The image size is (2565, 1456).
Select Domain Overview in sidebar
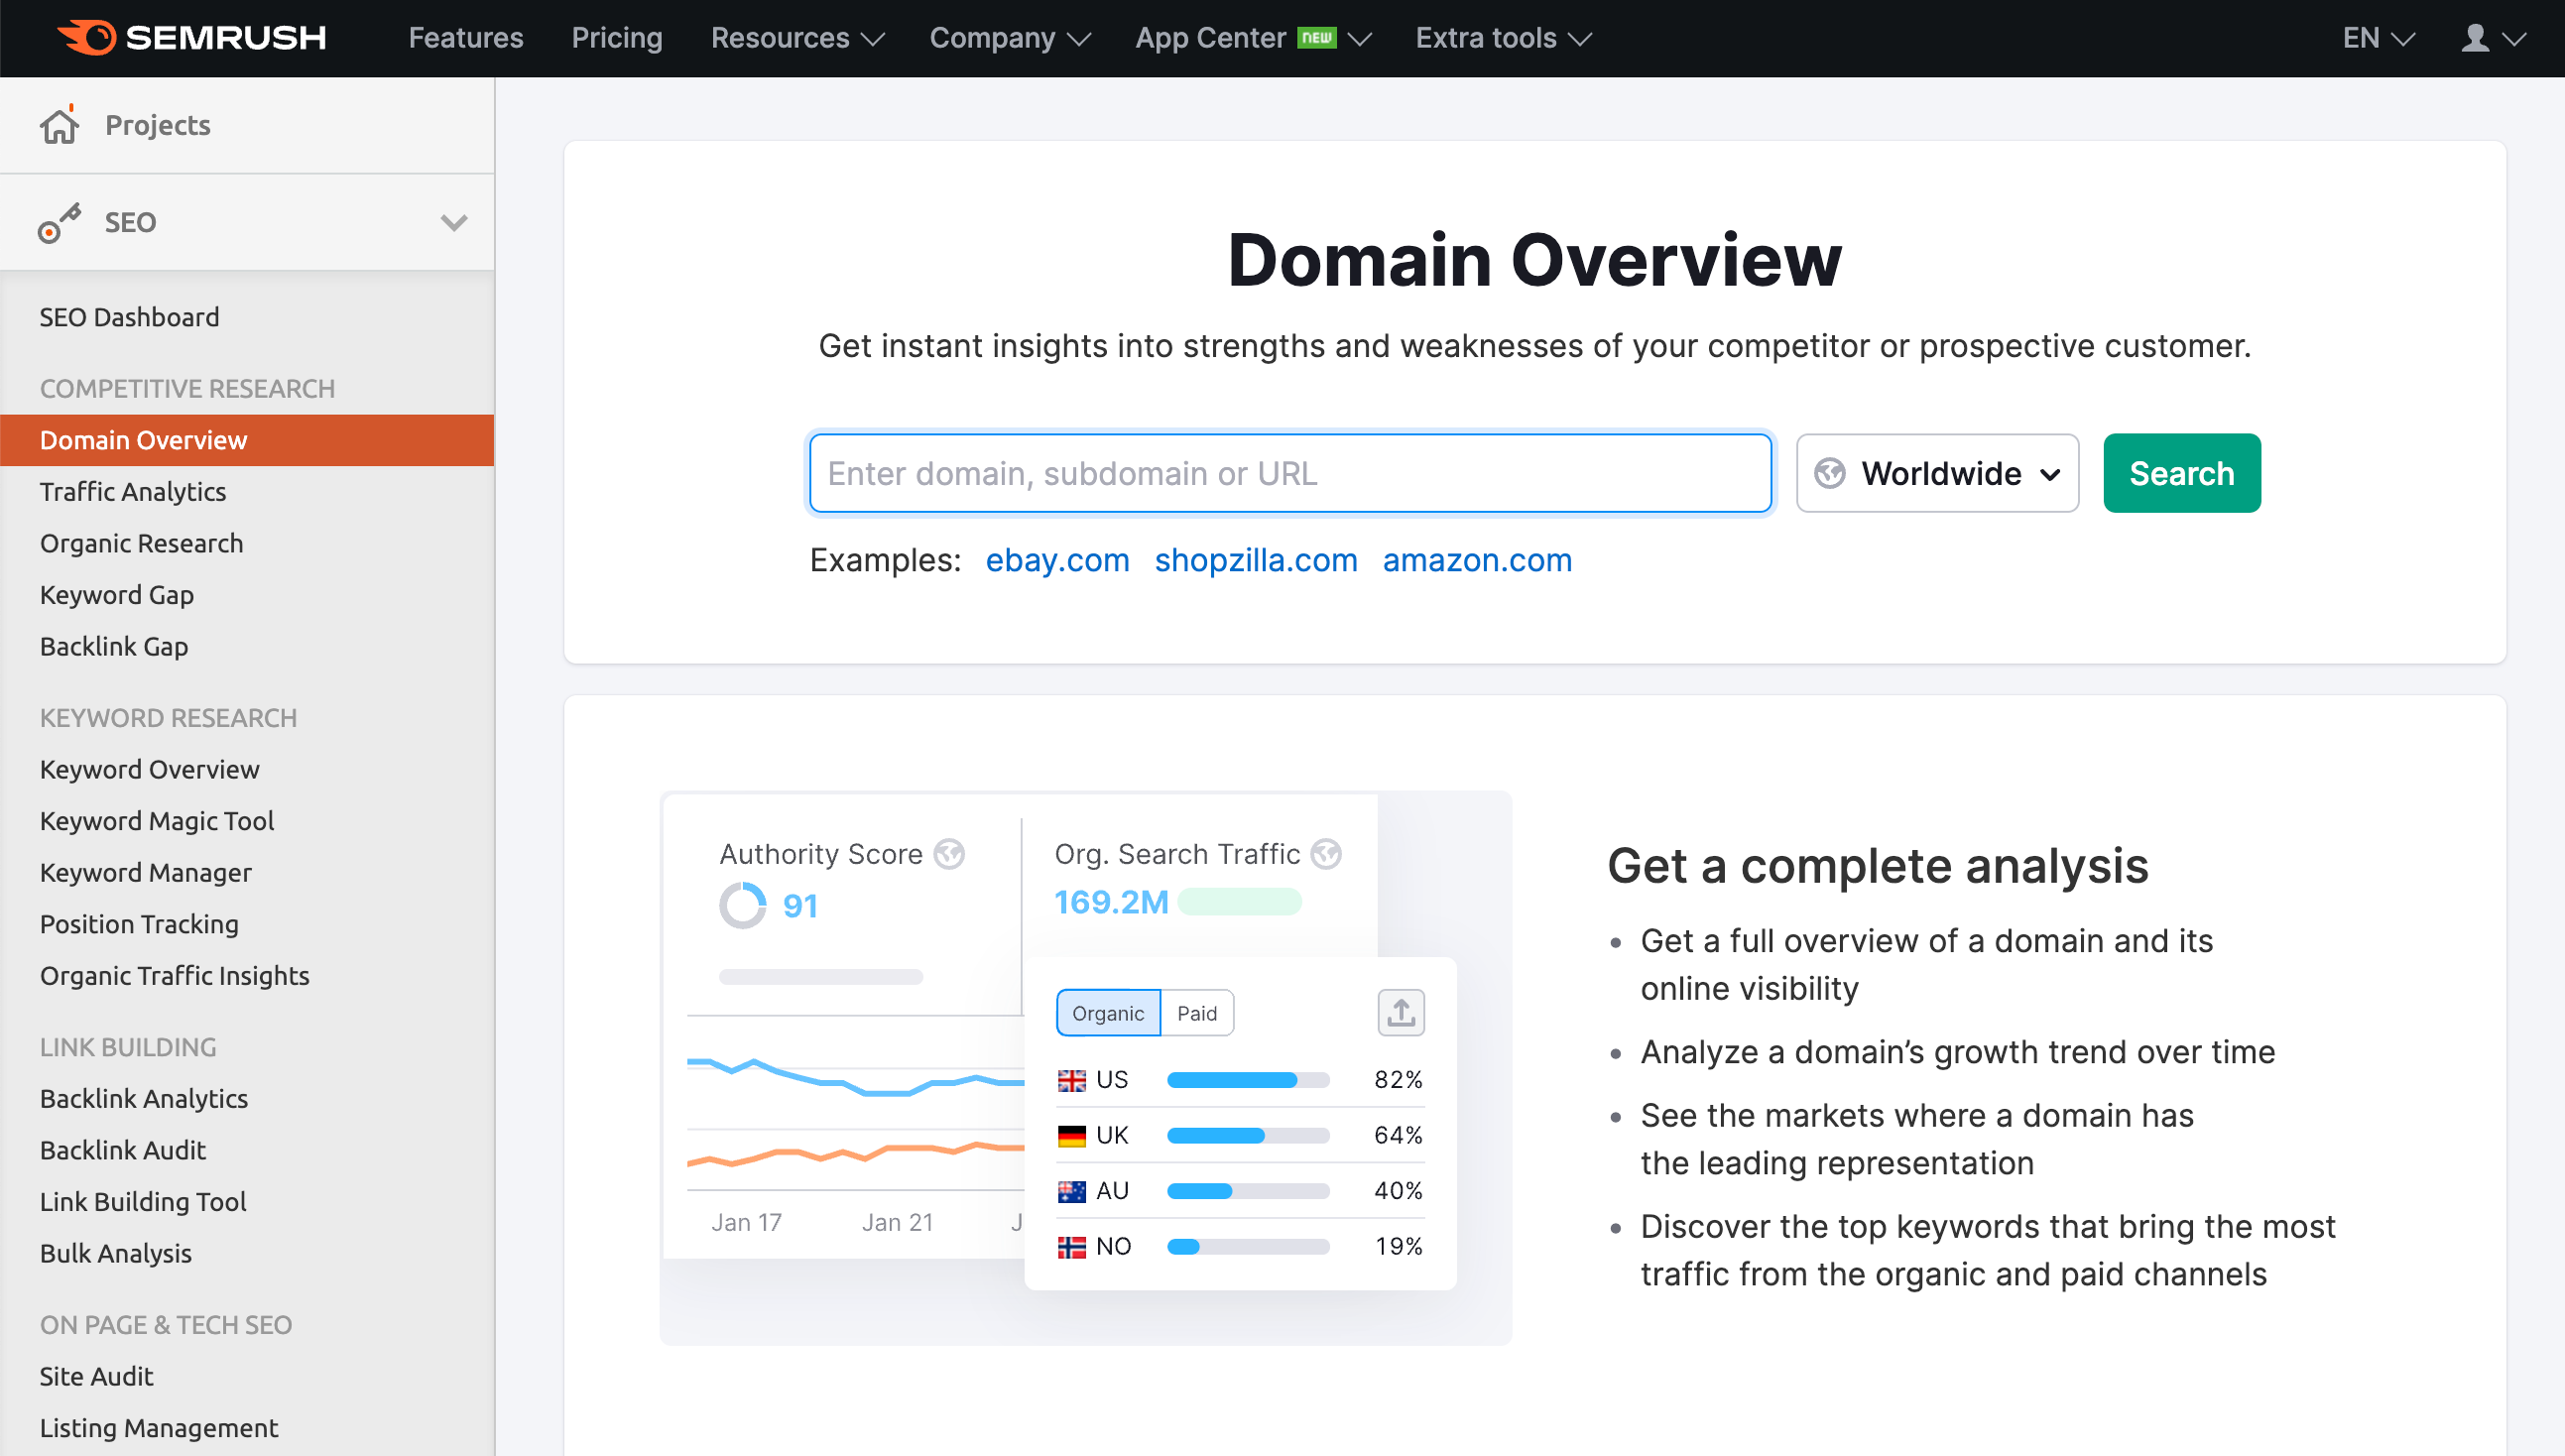tap(247, 440)
